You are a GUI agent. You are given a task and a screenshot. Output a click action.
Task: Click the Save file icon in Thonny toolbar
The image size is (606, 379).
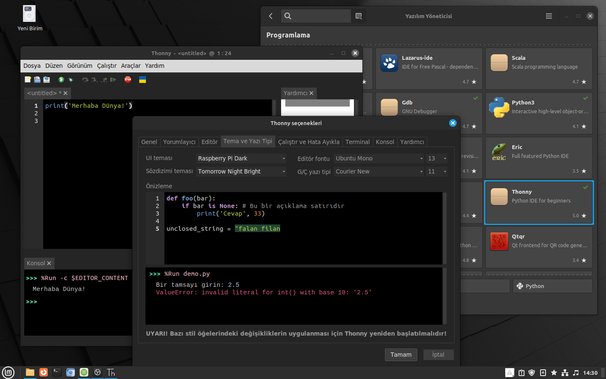[47, 80]
